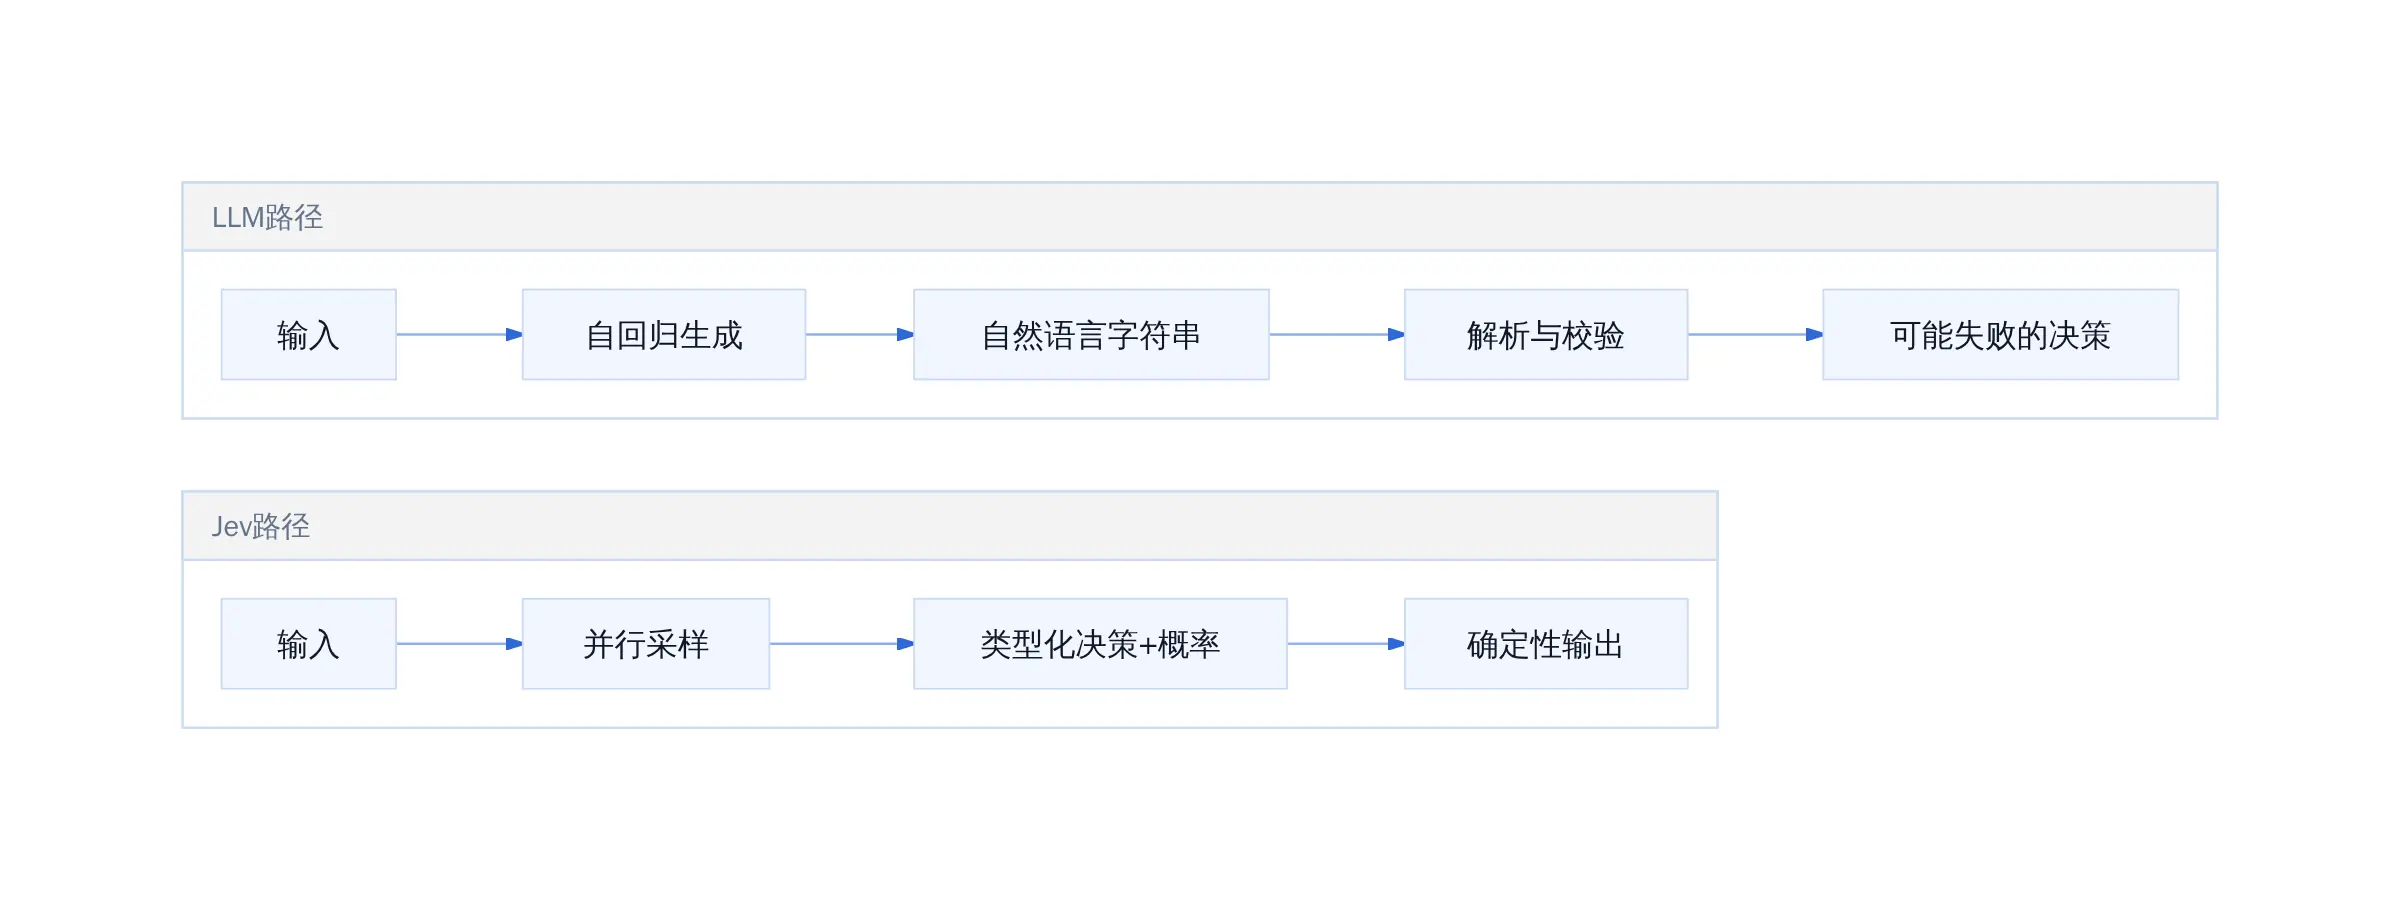The image size is (2400, 910).
Task: Click arrow from 类型化决策+概率 to 确定性输出
Action: tap(1346, 644)
